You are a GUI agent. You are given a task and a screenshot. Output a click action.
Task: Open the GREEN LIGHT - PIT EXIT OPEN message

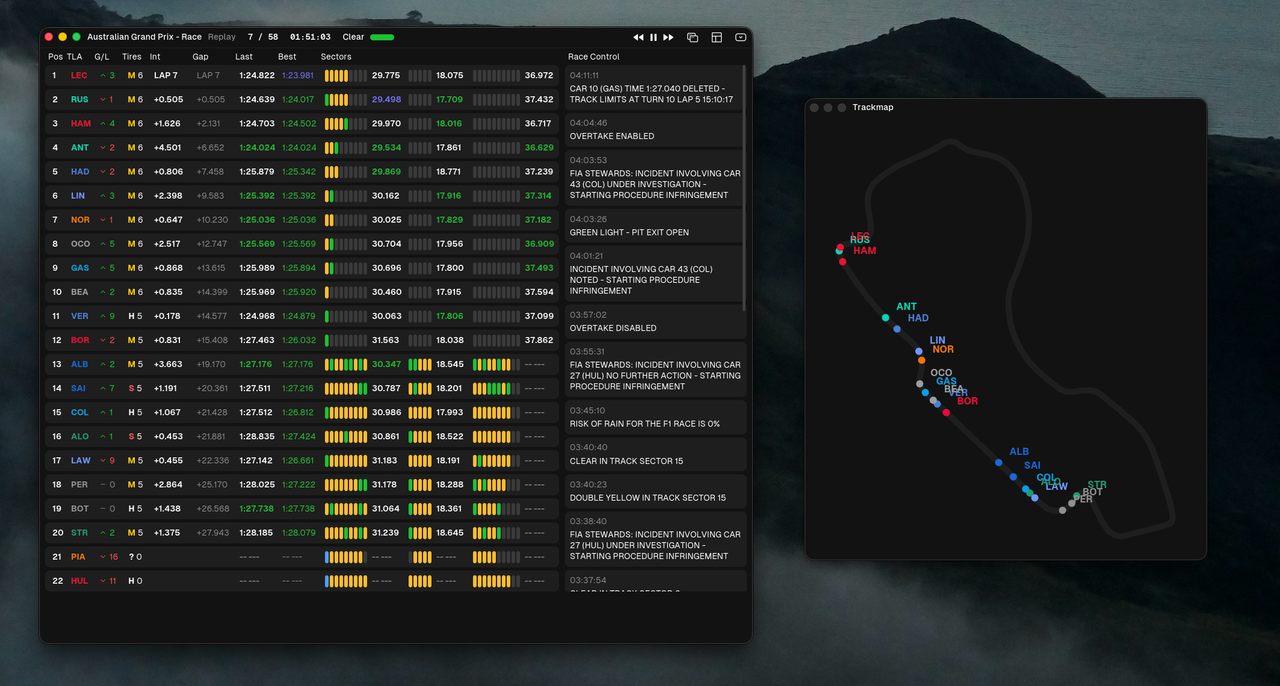(655, 226)
